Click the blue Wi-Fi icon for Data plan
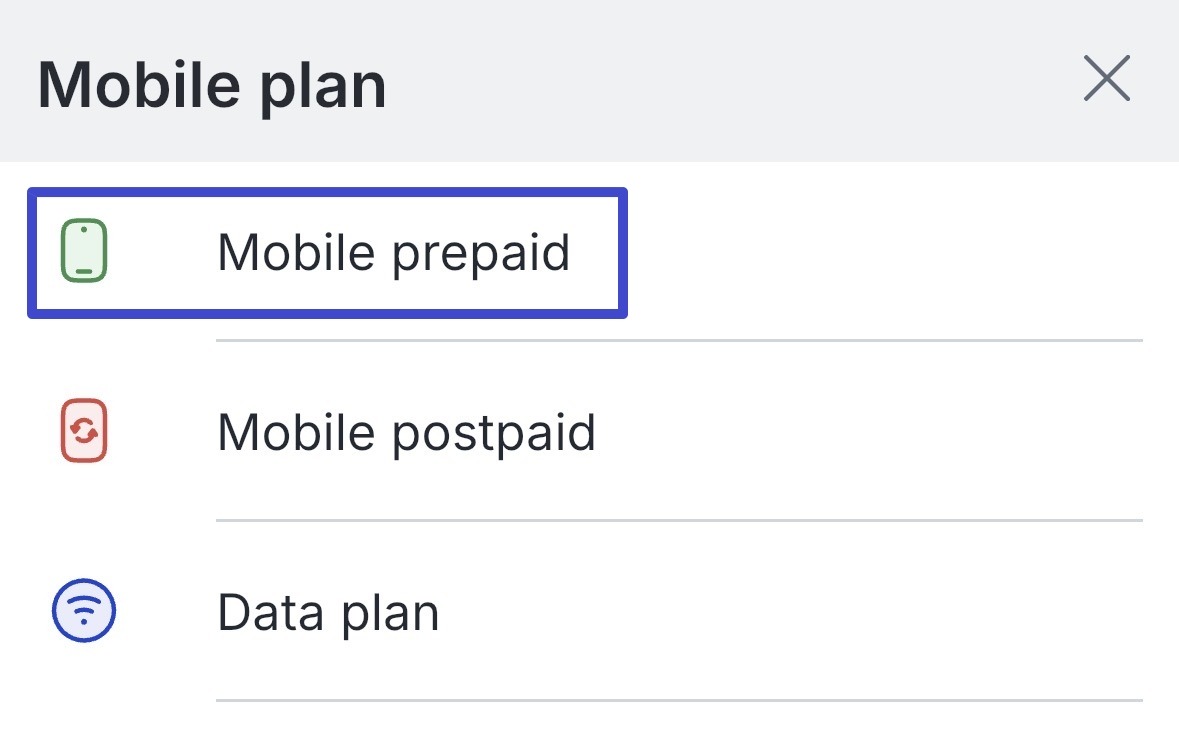This screenshot has height=746, width=1179. coord(84,611)
